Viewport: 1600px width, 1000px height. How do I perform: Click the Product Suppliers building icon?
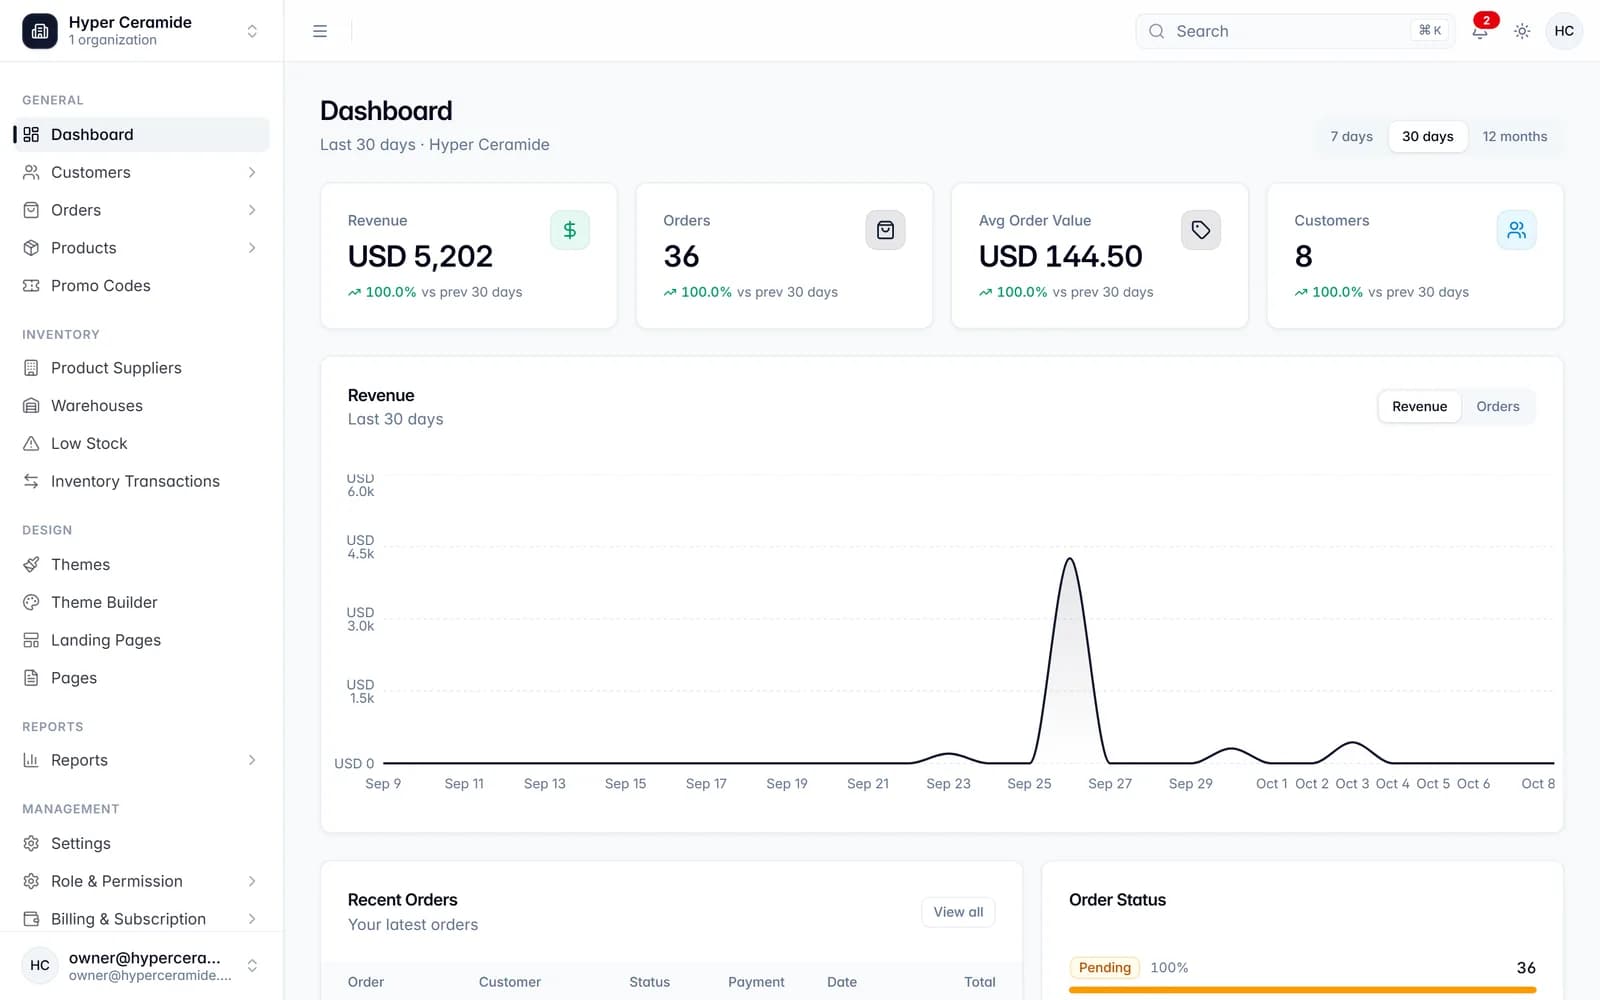coord(31,368)
